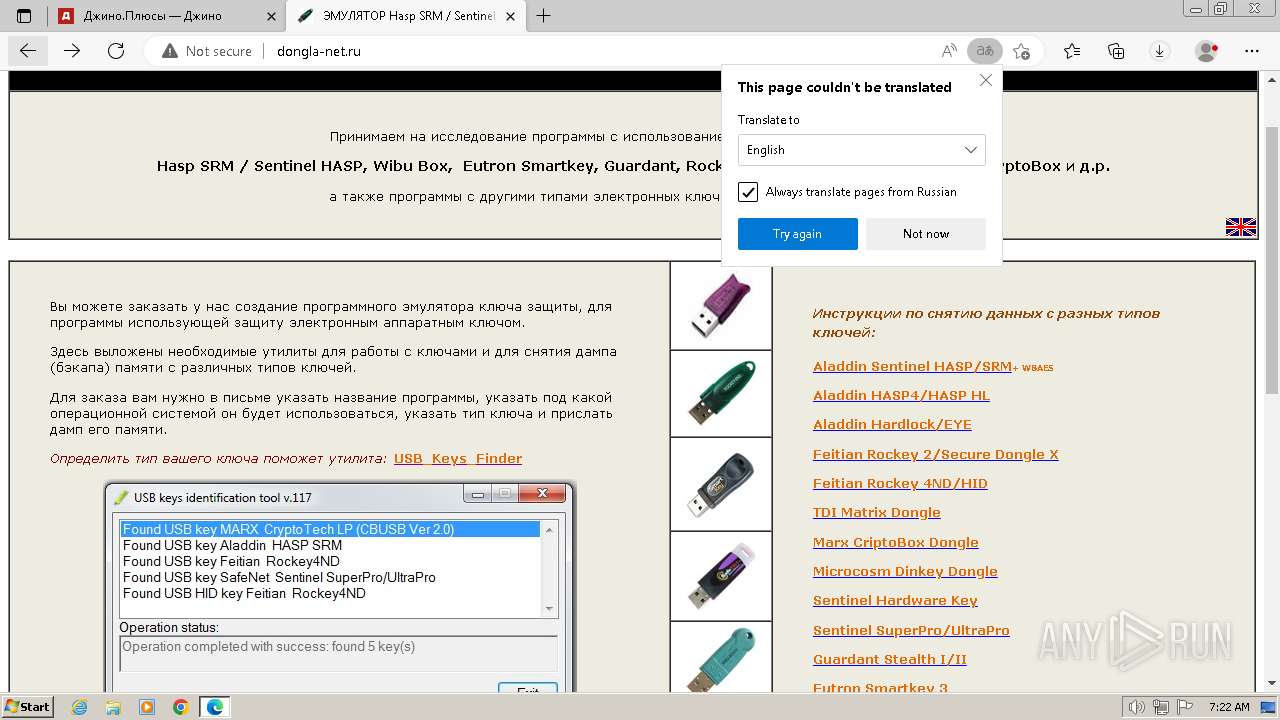
Task: Open Aladdin Sentinel HASP/SRM link
Action: [x=912, y=367]
